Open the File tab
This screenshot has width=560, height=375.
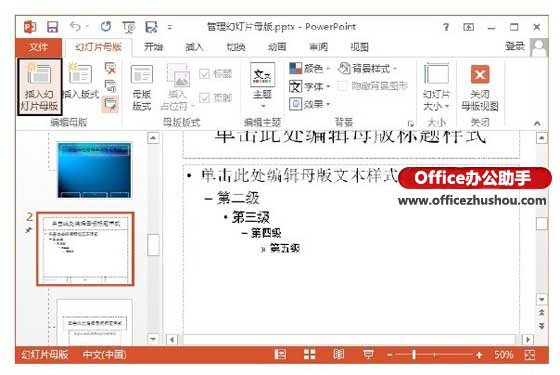click(x=39, y=47)
